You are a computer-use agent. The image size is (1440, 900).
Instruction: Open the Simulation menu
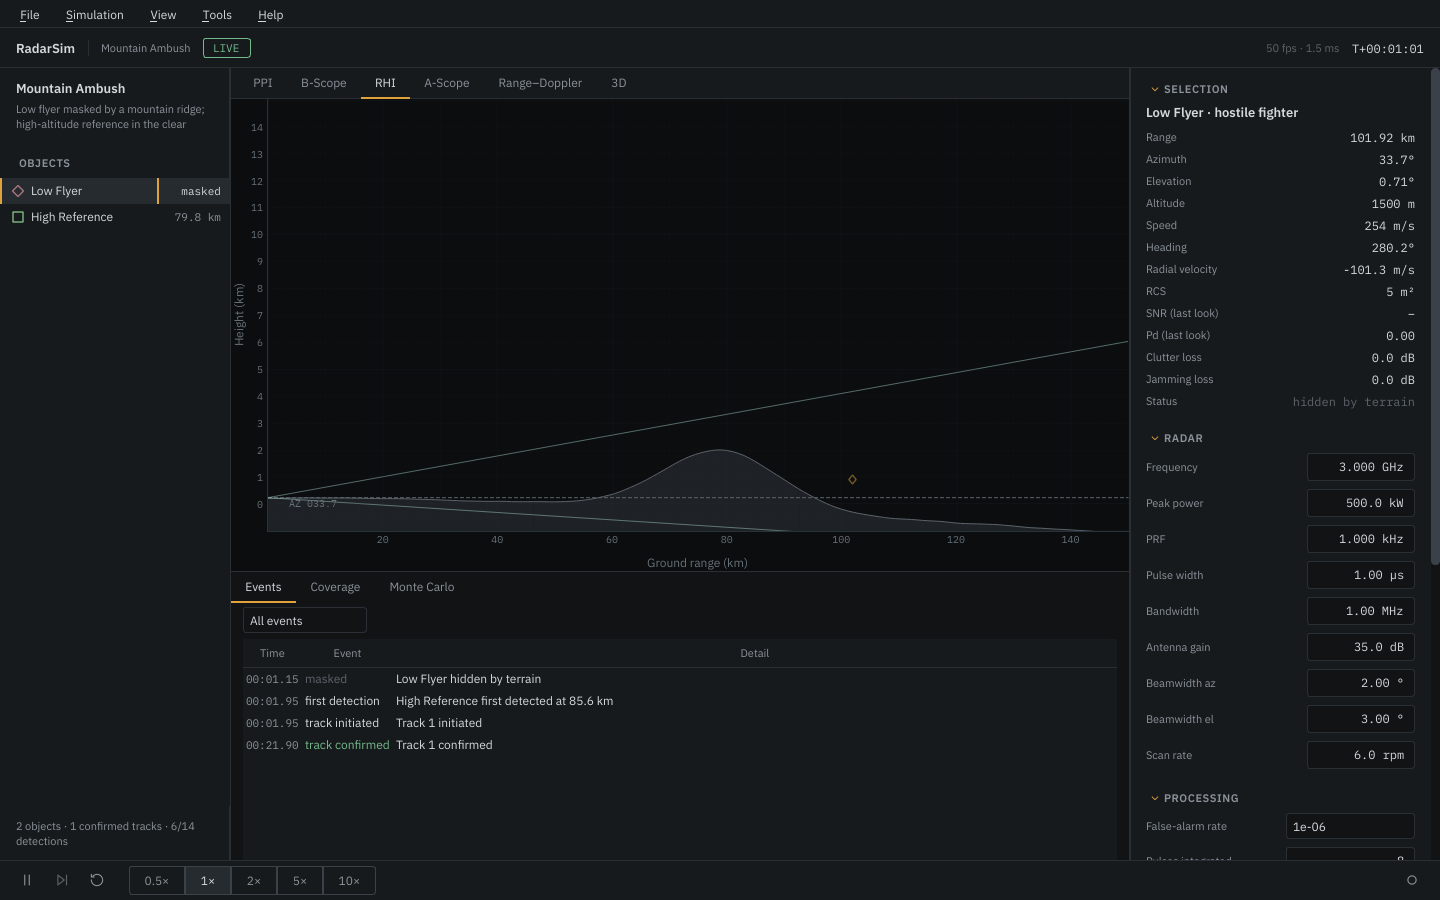[95, 15]
